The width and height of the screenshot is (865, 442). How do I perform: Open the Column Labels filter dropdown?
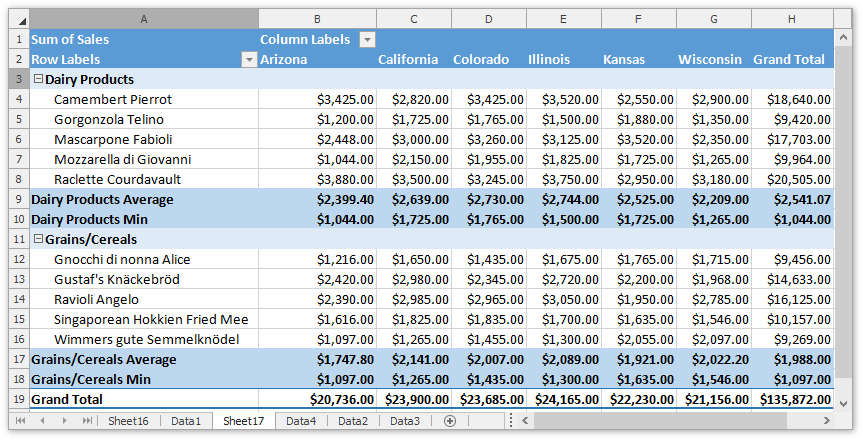(x=367, y=40)
